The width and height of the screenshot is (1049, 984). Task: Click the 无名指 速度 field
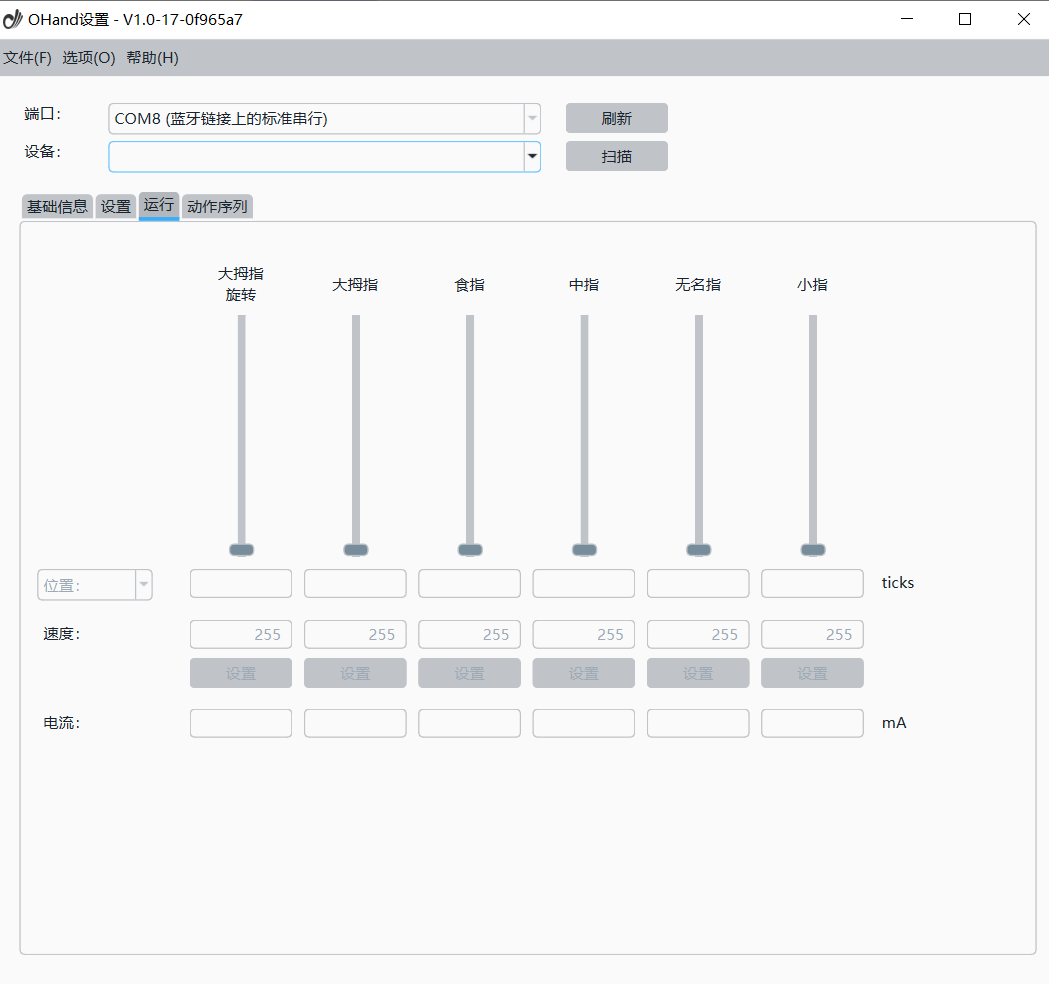tap(698, 635)
